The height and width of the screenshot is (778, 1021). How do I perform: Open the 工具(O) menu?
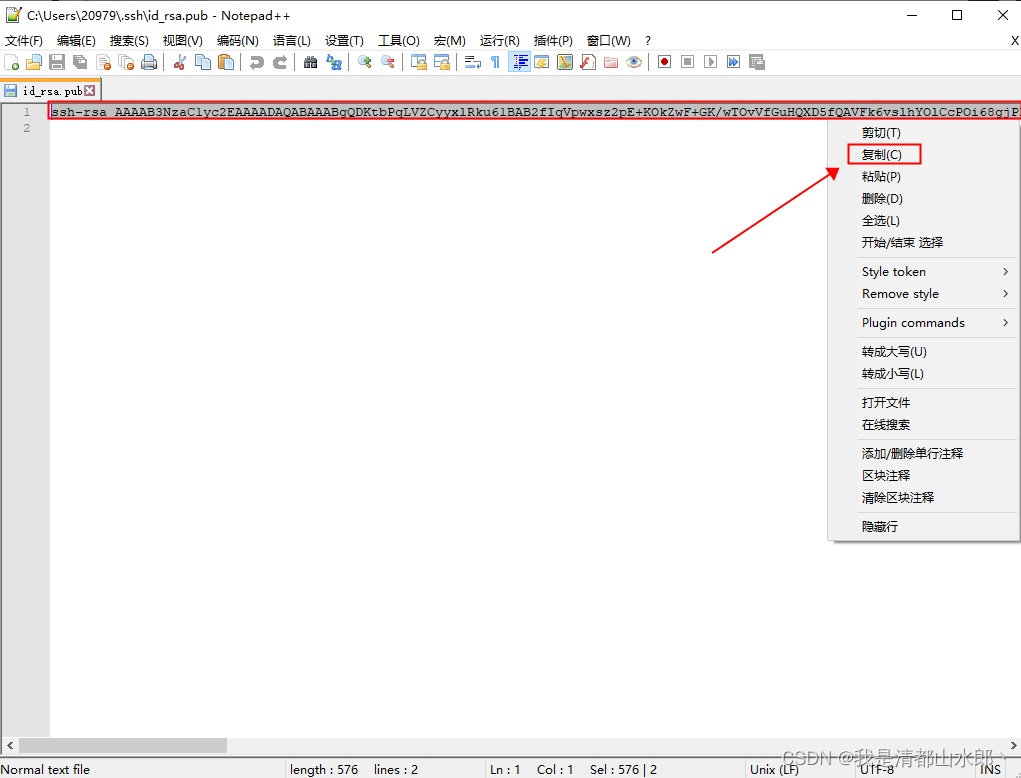coord(399,41)
